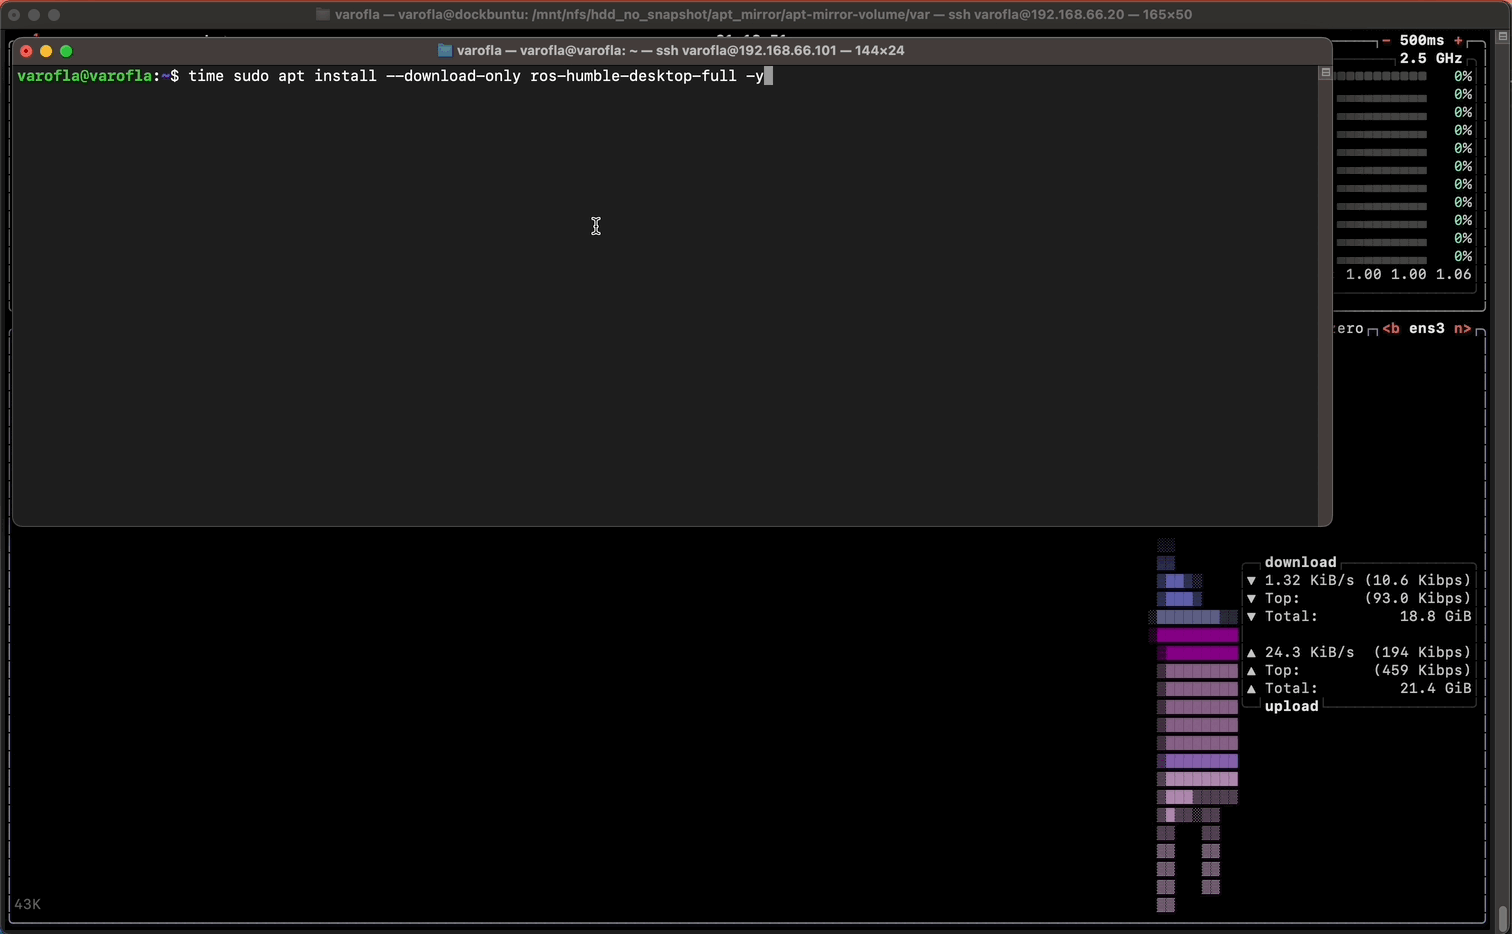Click the green zoom button of the front terminal
This screenshot has width=1512, height=934.
point(66,51)
